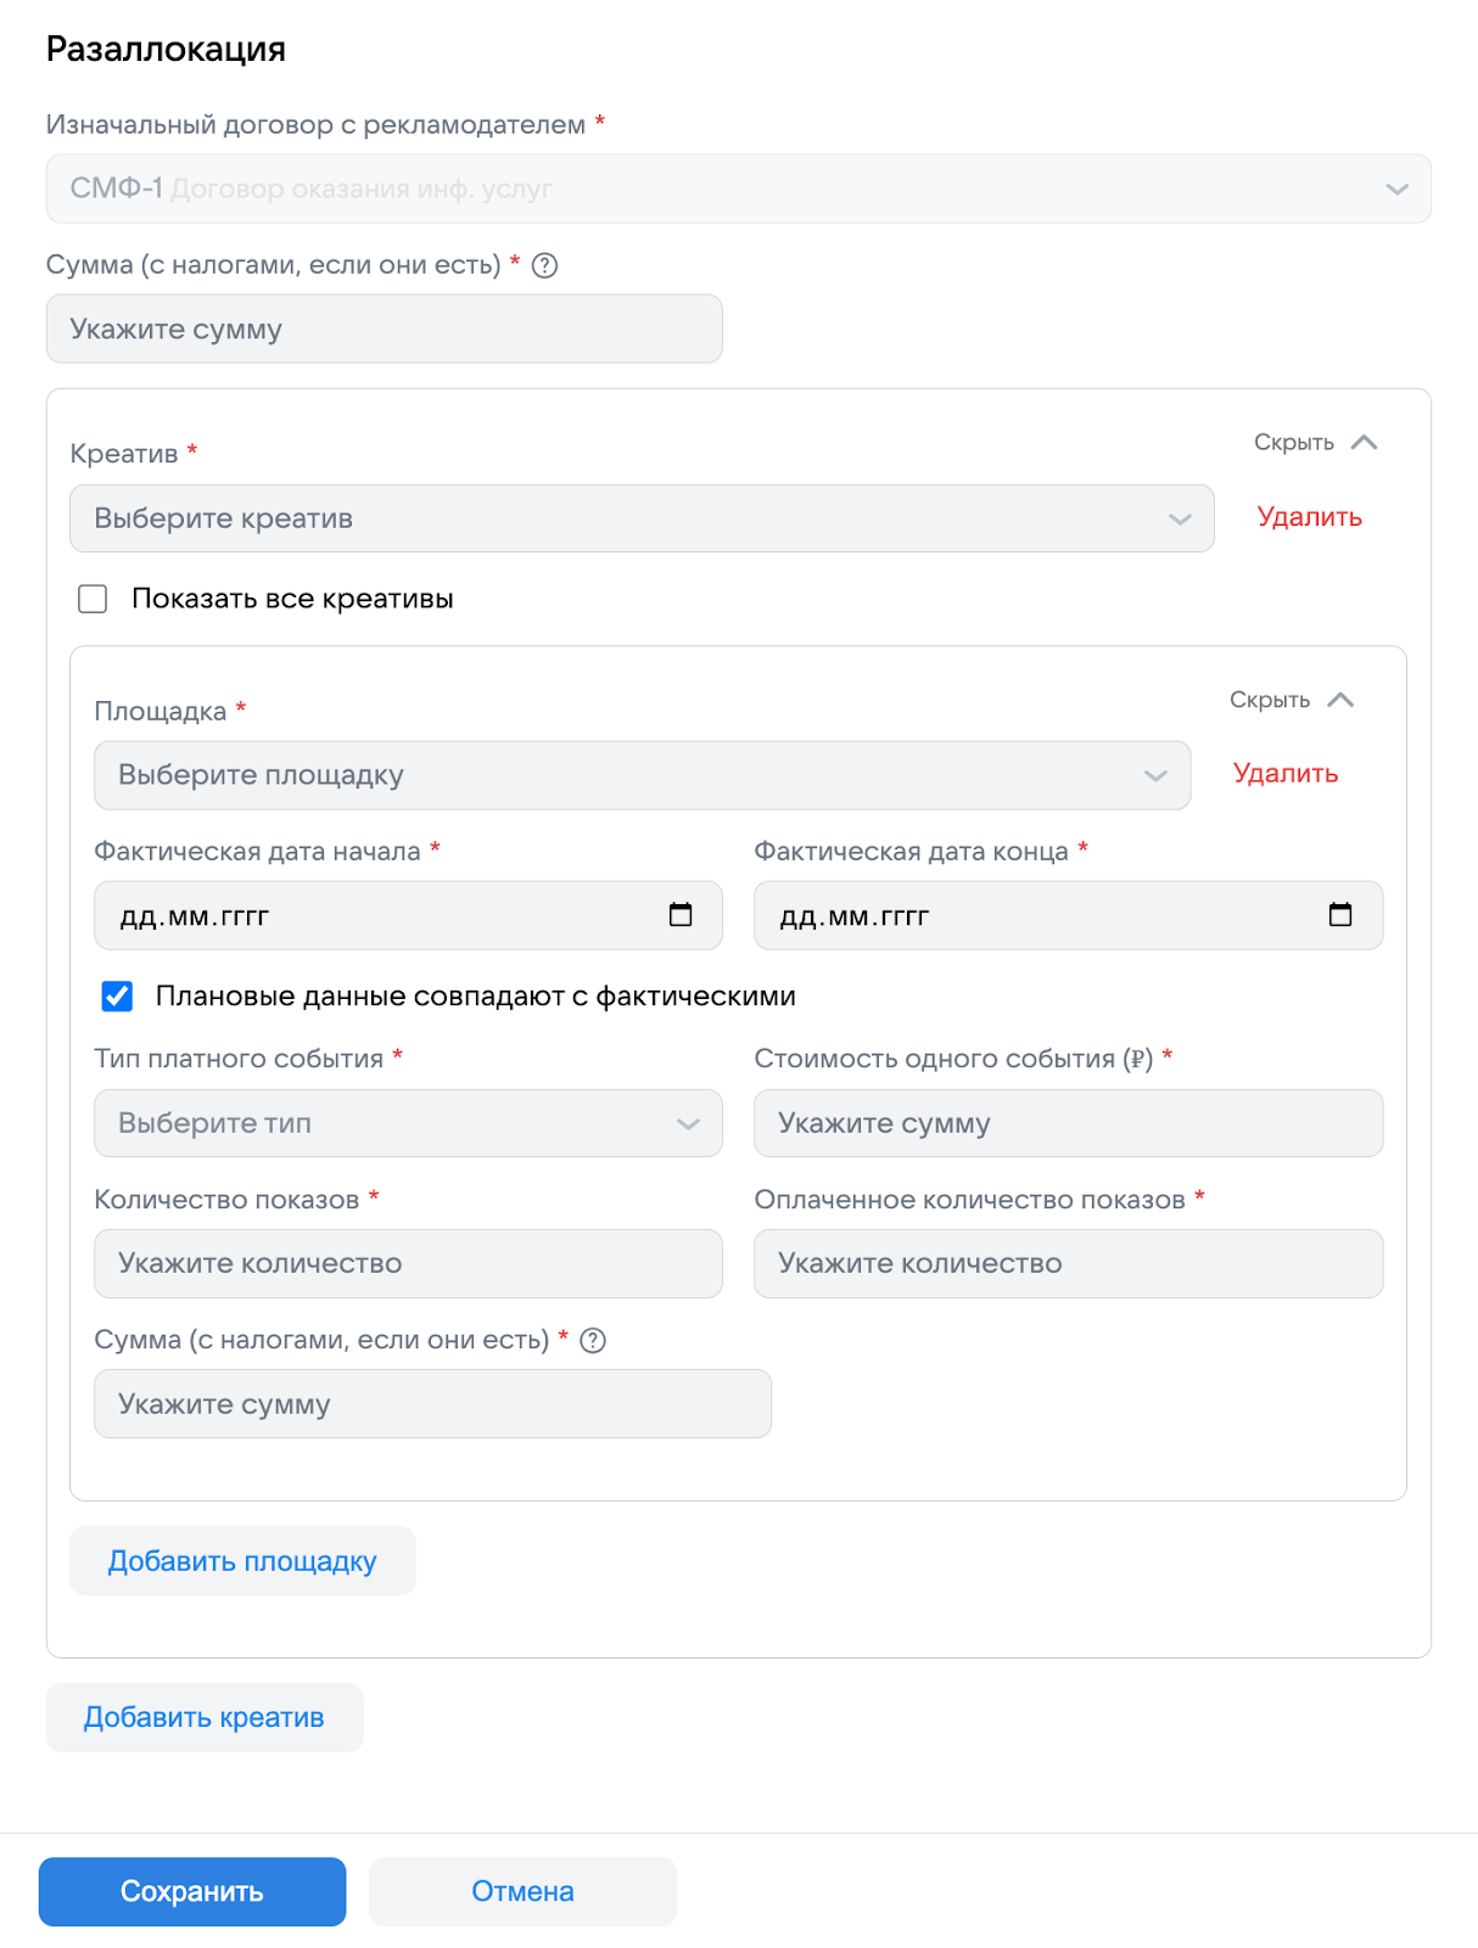This screenshot has width=1478, height=1948.
Task: Open the 'Выберите площадку' dropdown
Action: tap(641, 776)
